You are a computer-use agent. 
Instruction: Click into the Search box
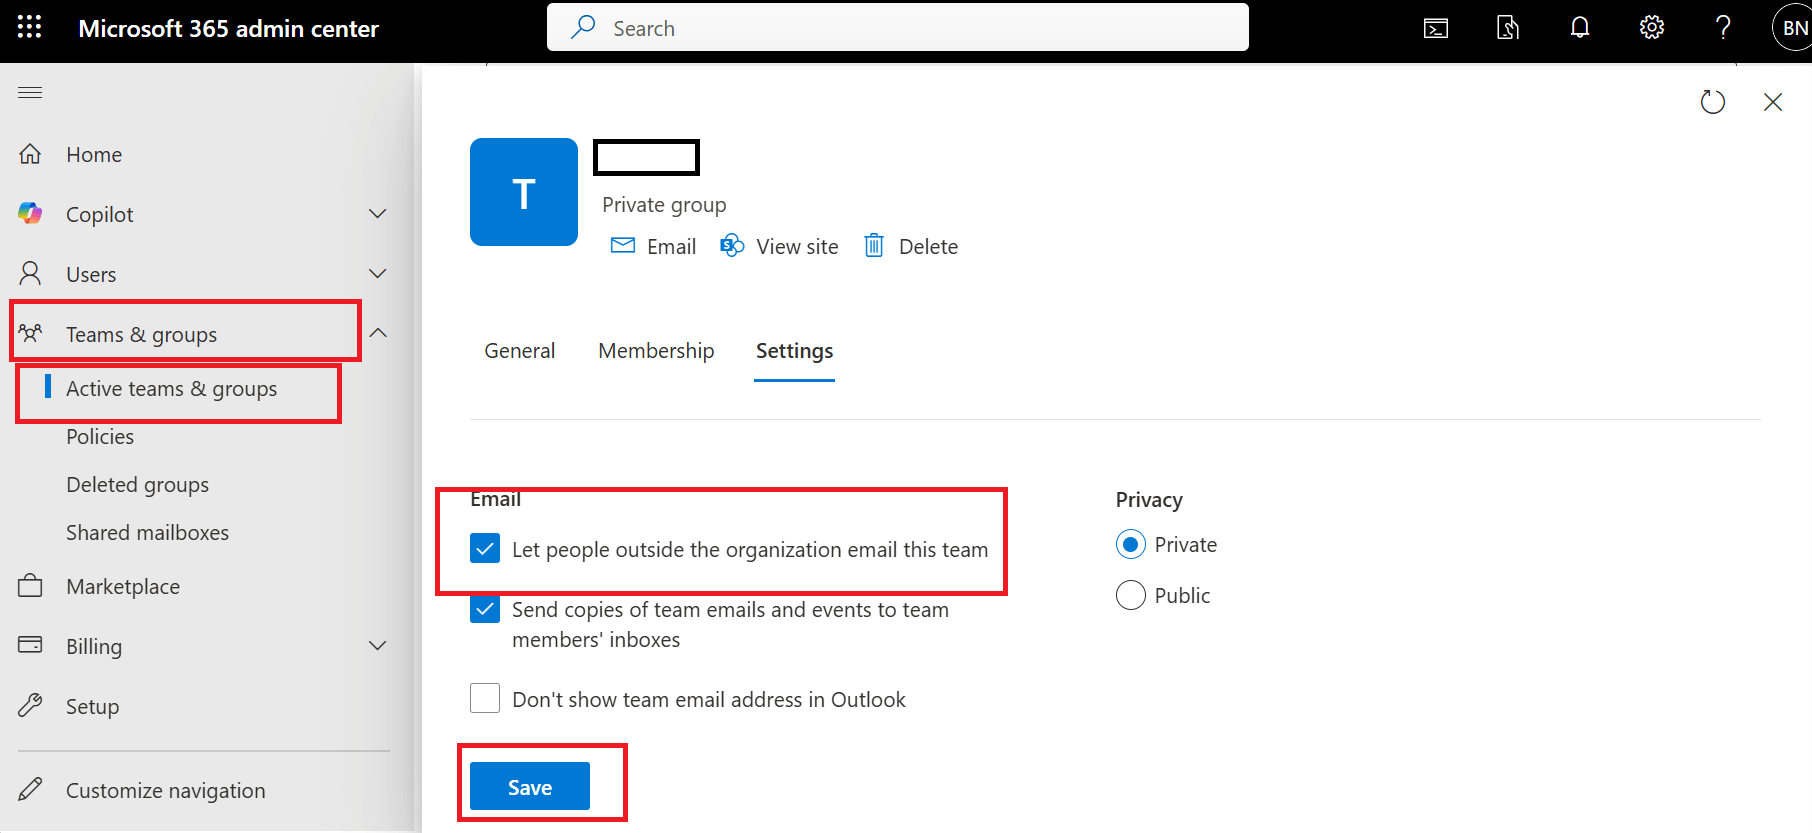click(898, 27)
